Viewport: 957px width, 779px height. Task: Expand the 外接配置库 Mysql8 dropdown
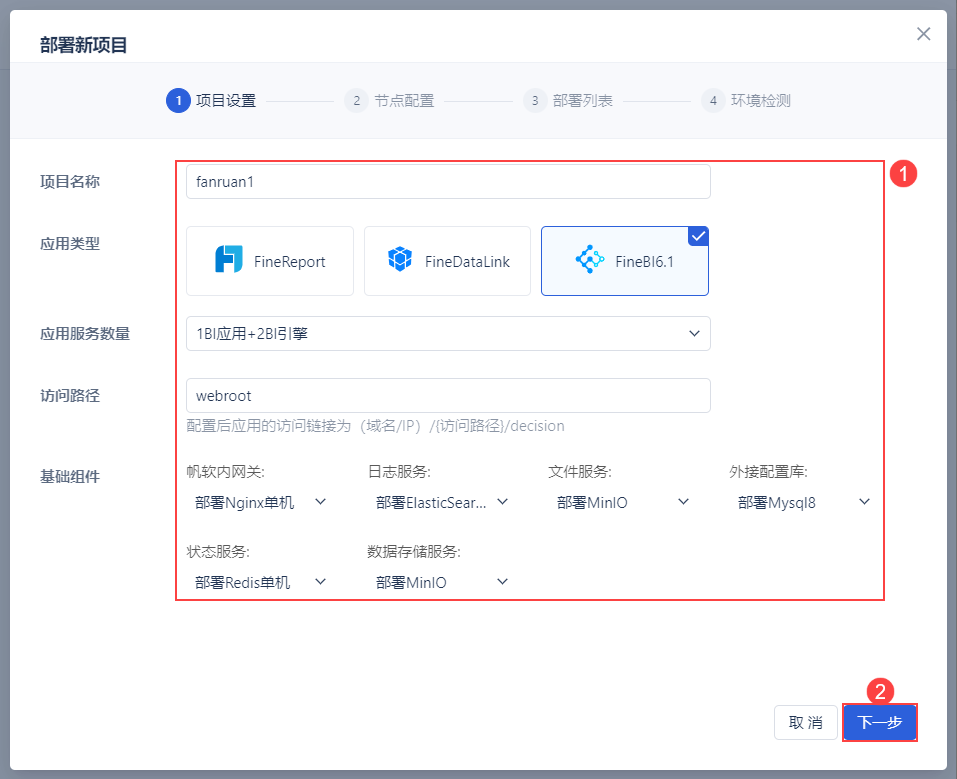click(803, 502)
